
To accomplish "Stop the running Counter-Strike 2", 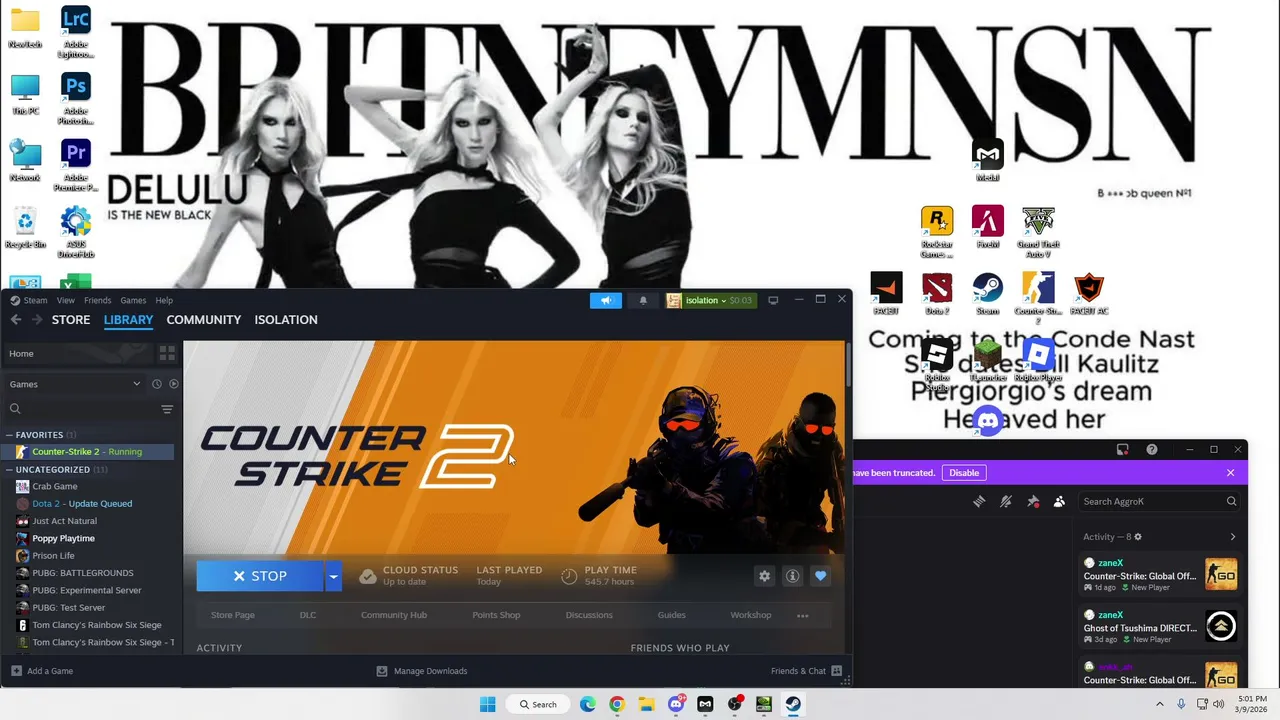I will click(x=260, y=576).
